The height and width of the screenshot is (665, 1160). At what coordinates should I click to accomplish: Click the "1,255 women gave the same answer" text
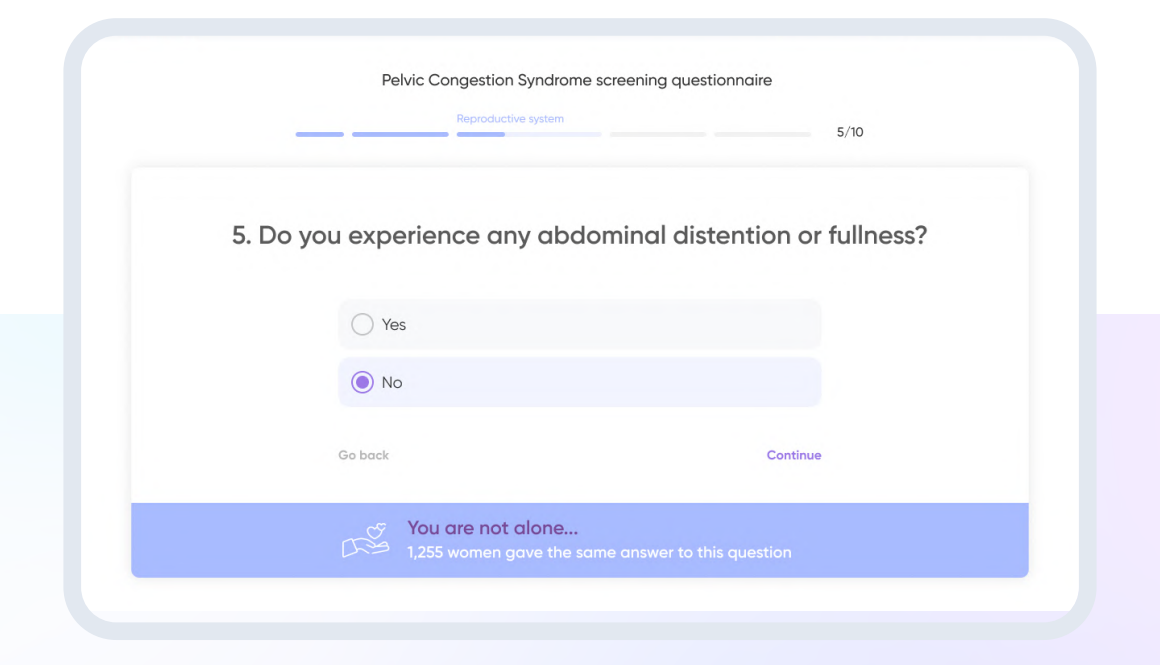click(x=598, y=553)
